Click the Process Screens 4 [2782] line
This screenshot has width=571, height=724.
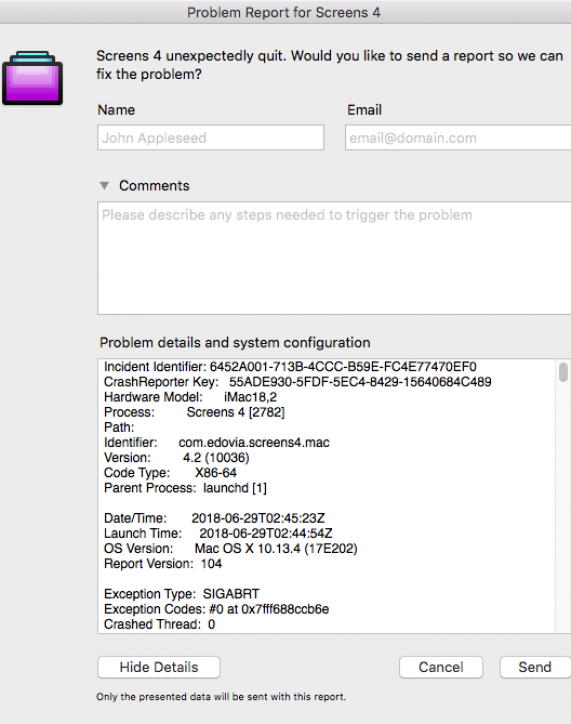[x=194, y=412]
